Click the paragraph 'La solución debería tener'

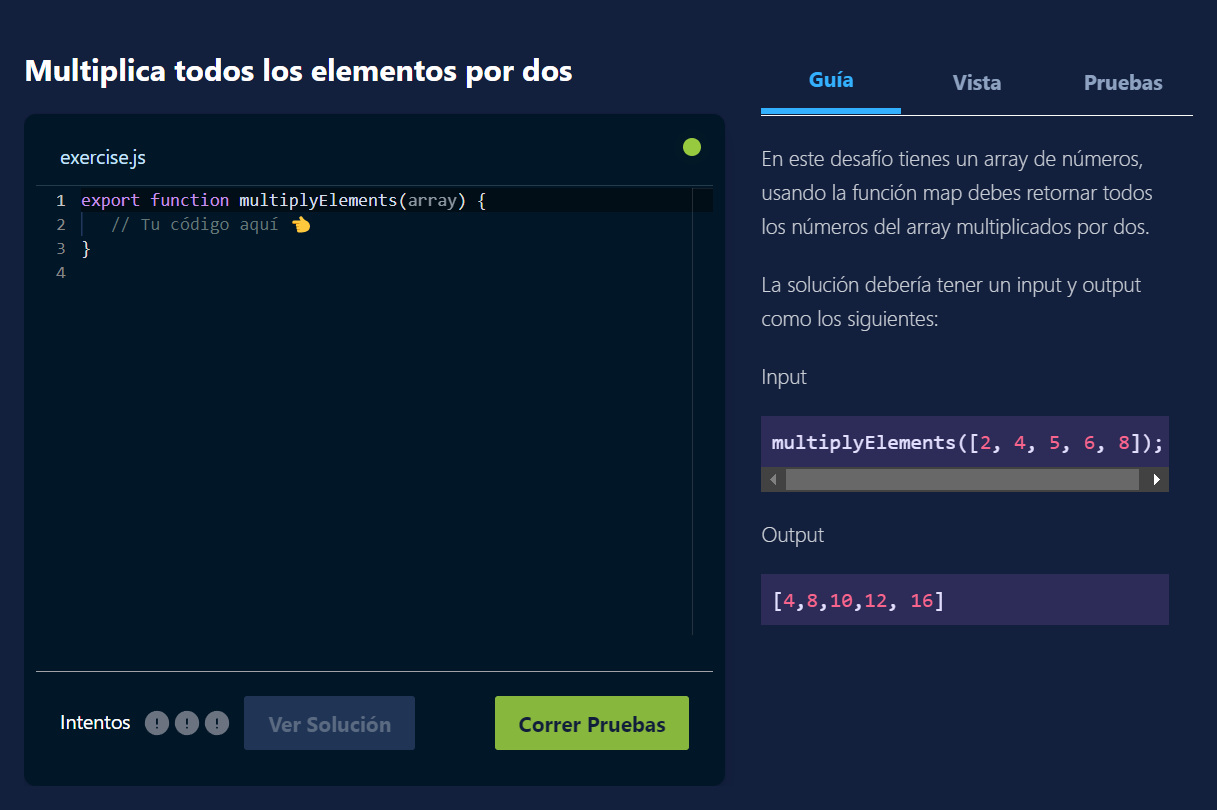coord(951,302)
